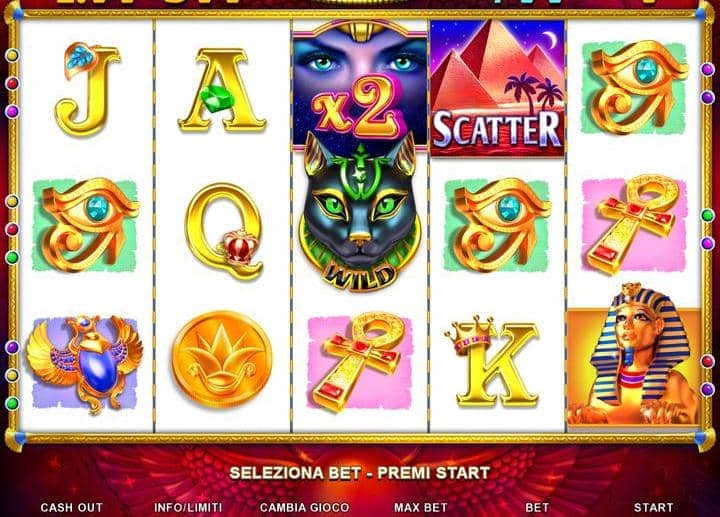Select the pyramid SCATTER symbol

497,88
